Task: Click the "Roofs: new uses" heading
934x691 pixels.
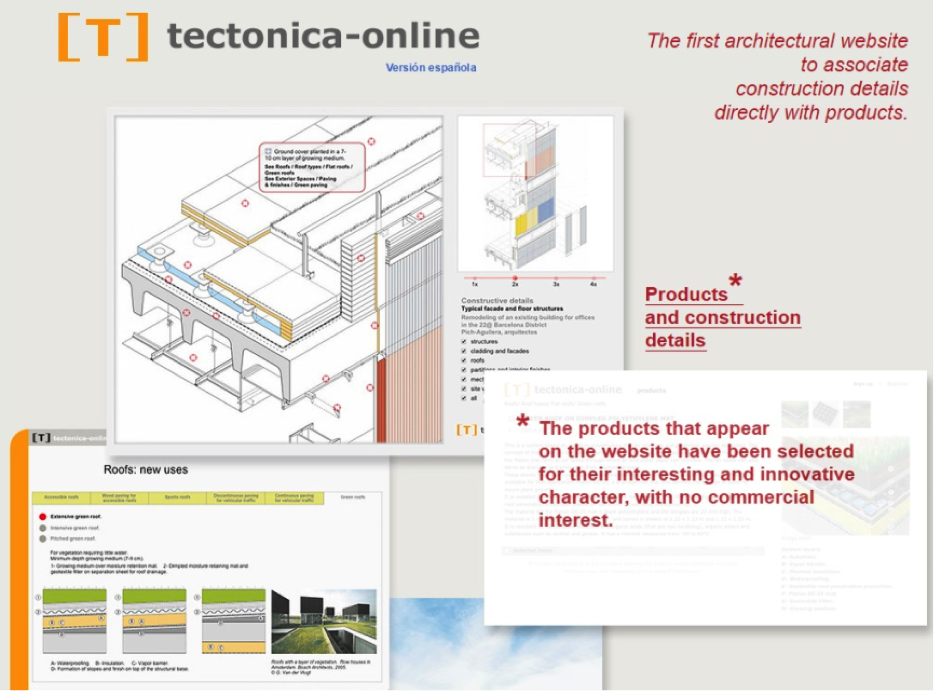Action: (146, 470)
